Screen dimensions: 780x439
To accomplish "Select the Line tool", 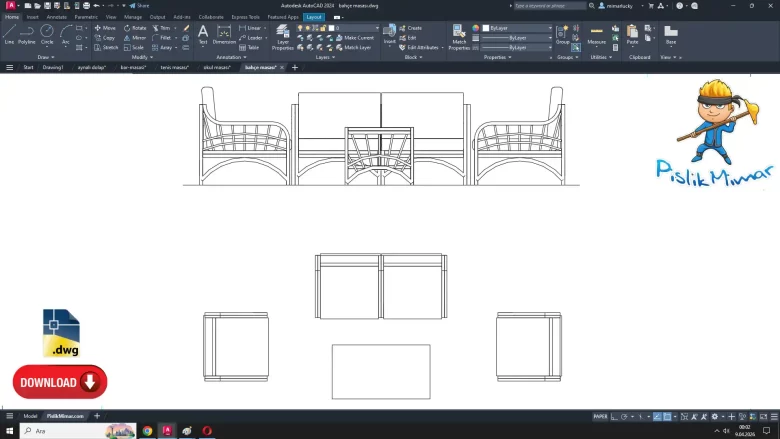I will pyautogui.click(x=9, y=34).
